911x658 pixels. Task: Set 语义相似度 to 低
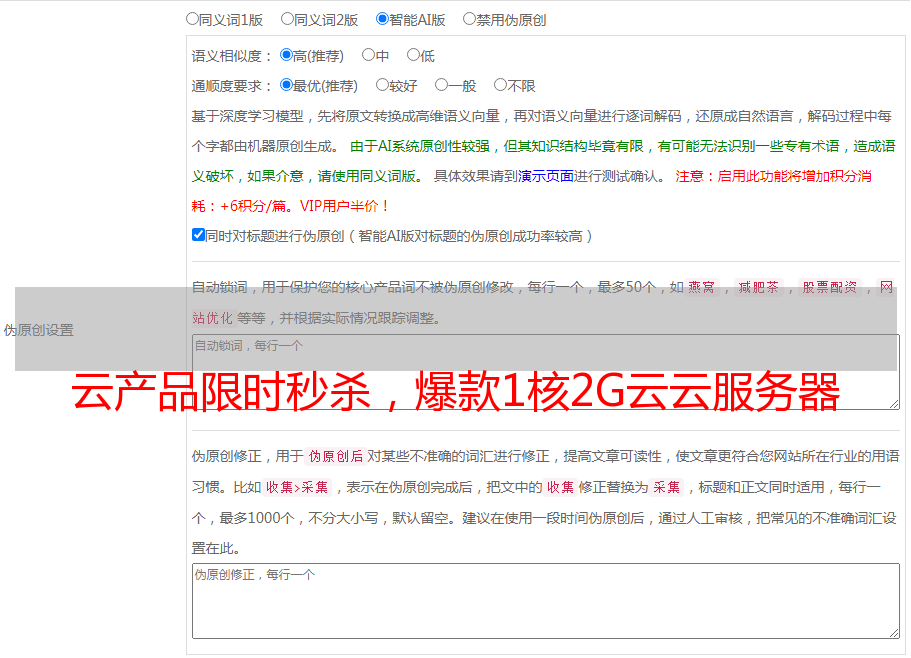coord(413,55)
